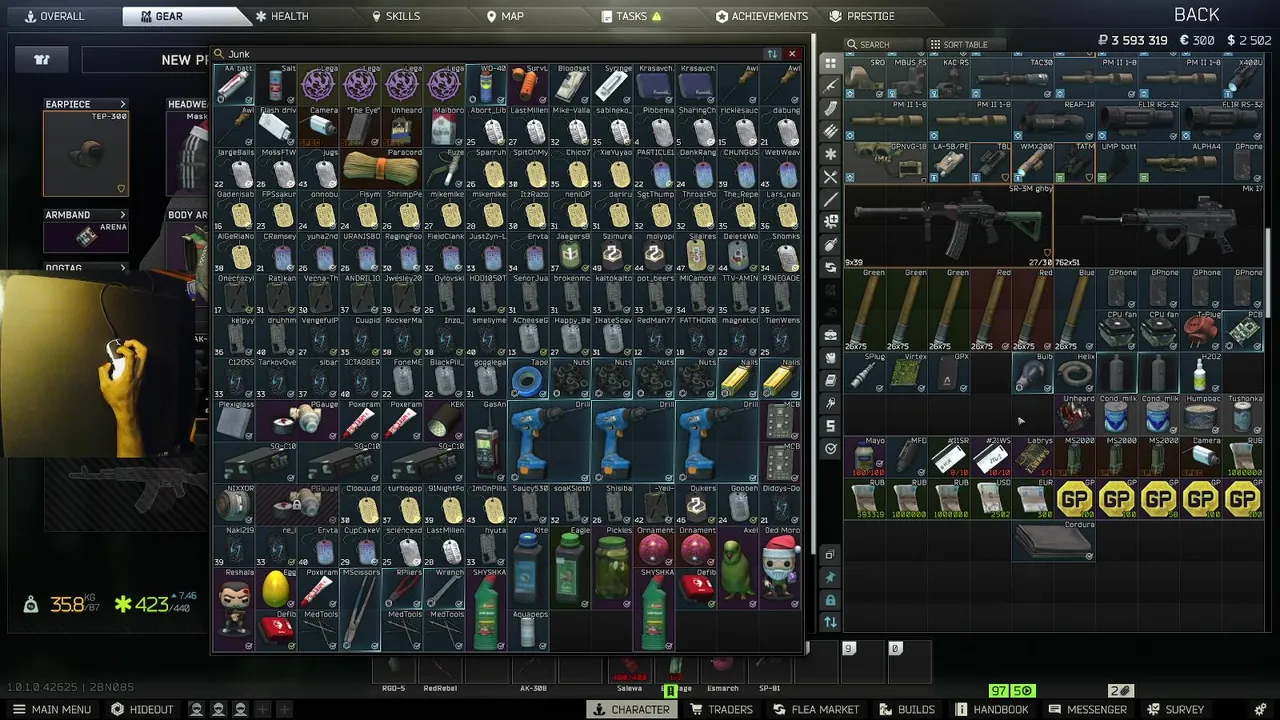Screen dimensions: 1280x720
Task: View the ACHIEVEMENTS tab
Action: [762, 16]
